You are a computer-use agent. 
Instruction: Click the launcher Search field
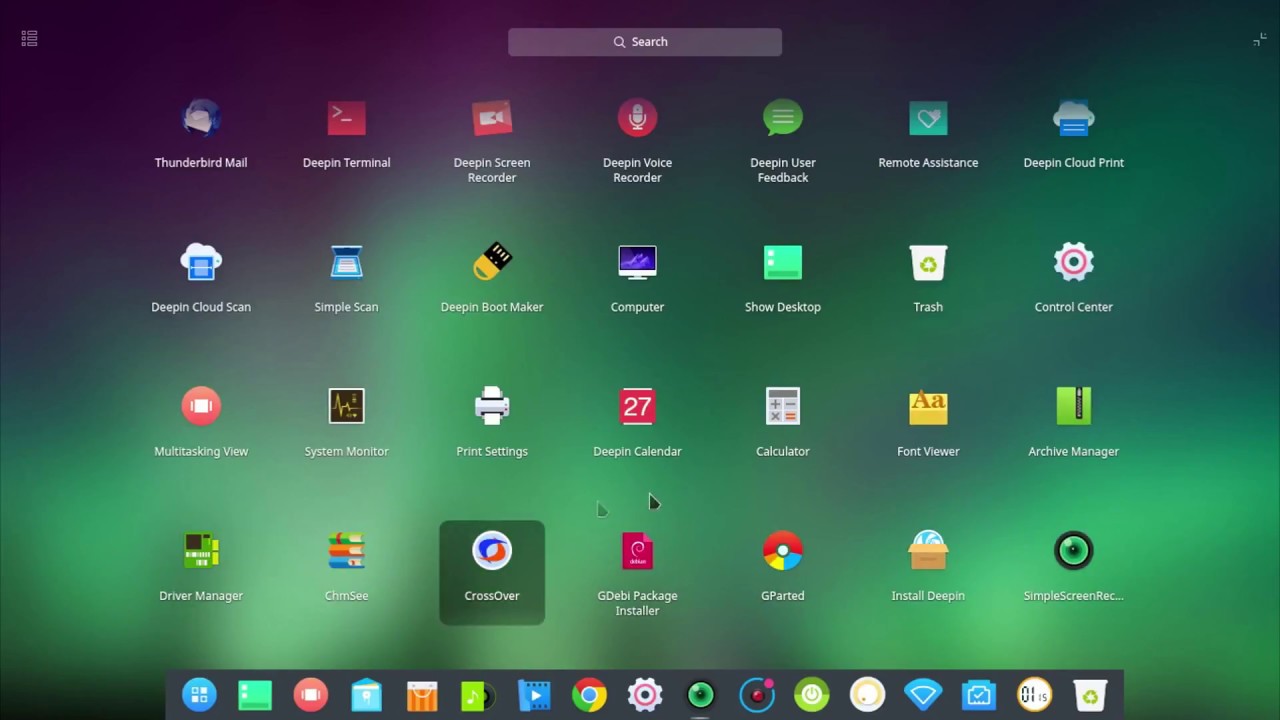pos(645,42)
